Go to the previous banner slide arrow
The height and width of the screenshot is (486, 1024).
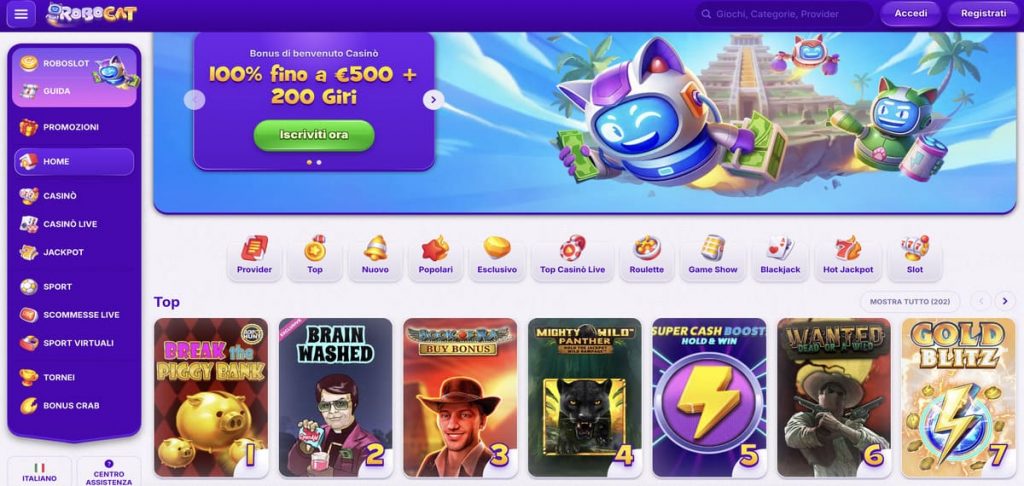[x=195, y=100]
